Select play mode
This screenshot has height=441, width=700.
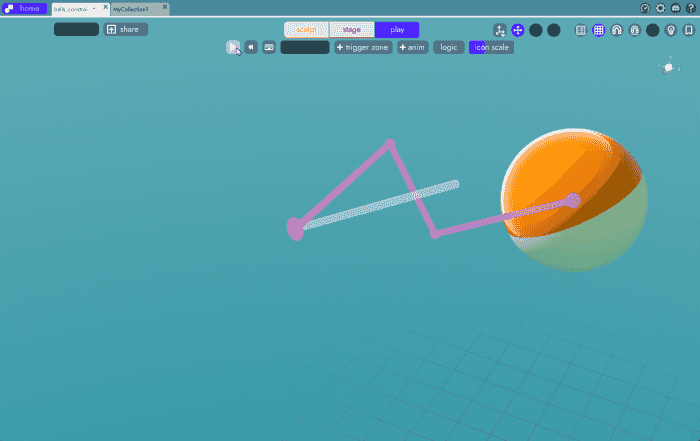[x=397, y=30]
